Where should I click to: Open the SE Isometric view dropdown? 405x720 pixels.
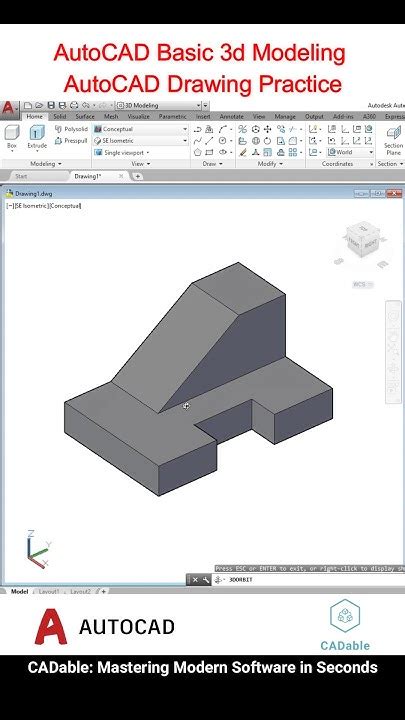coord(141,141)
